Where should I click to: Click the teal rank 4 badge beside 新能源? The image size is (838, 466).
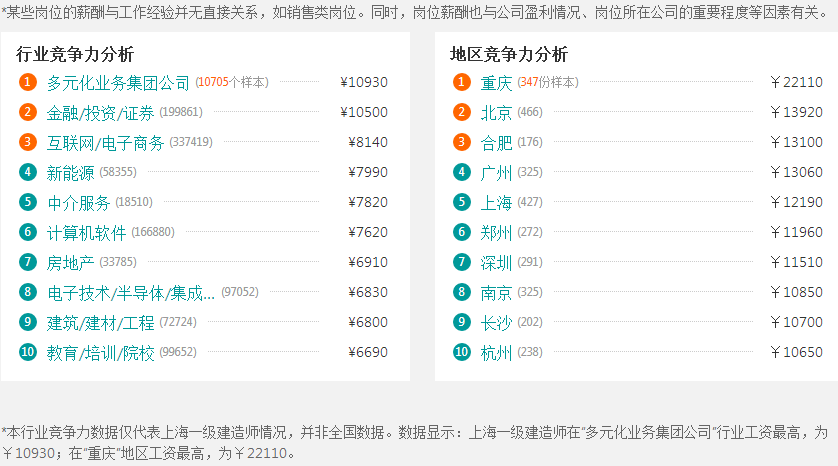28,172
